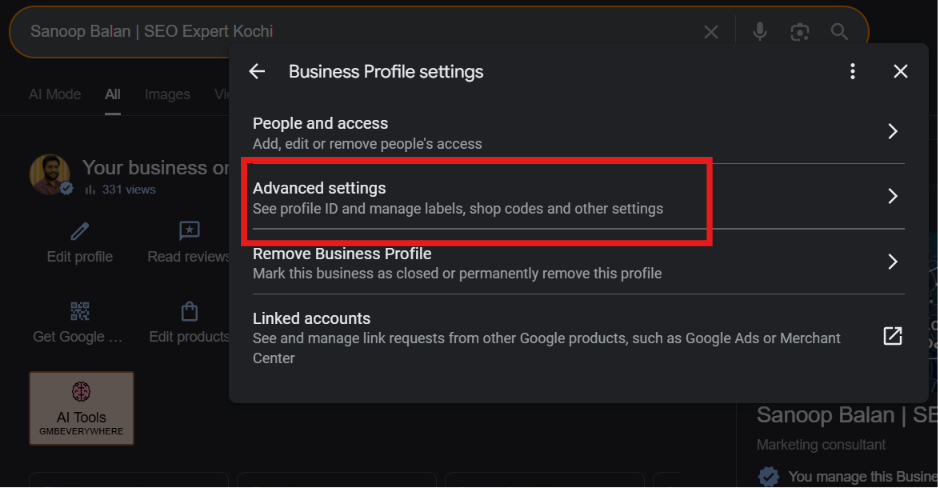Open the Read reviews star icon
Viewport: 938px width, 488px height.
click(189, 231)
